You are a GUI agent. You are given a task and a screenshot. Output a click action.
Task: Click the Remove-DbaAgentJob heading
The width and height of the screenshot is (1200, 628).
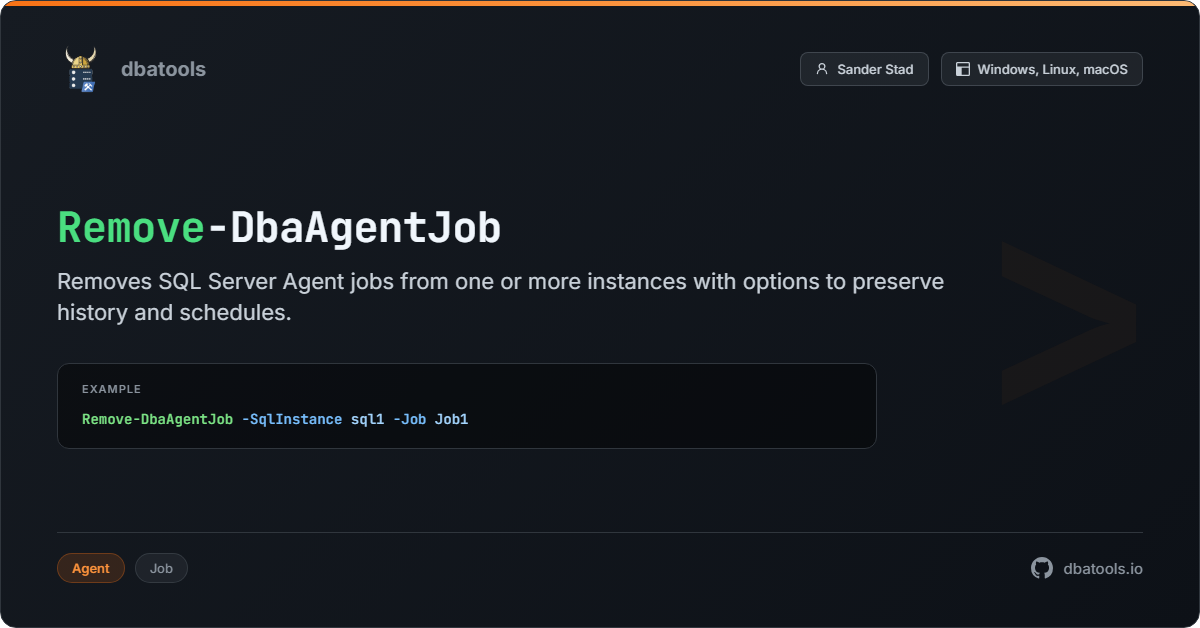pyautogui.click(x=279, y=228)
